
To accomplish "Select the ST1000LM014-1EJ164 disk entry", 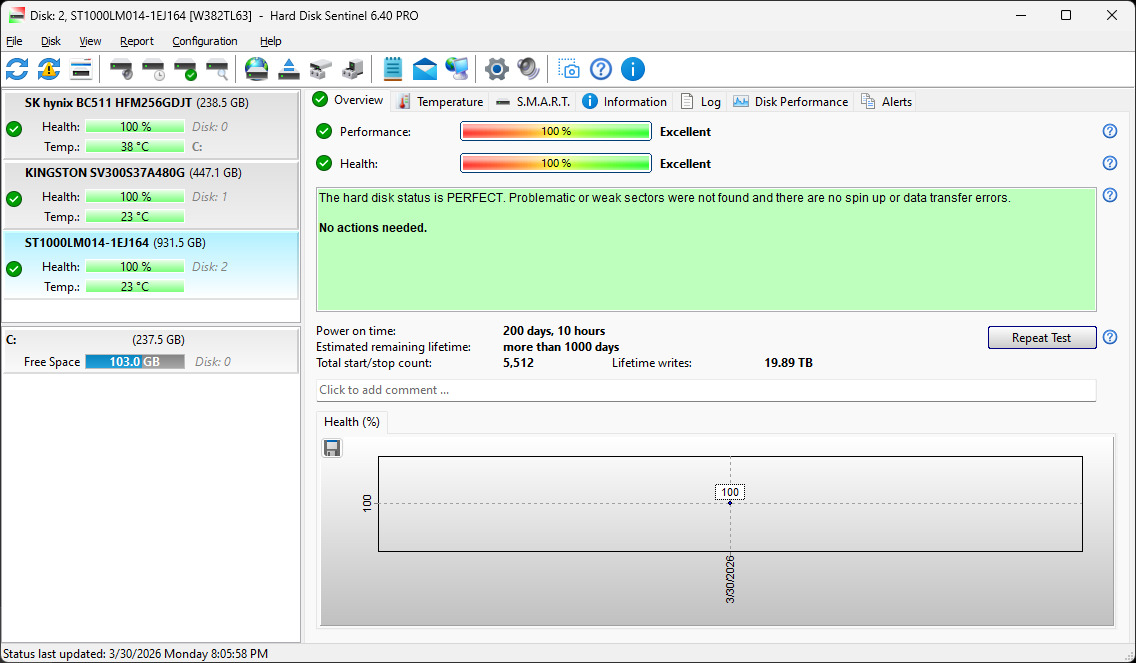I will (x=151, y=265).
